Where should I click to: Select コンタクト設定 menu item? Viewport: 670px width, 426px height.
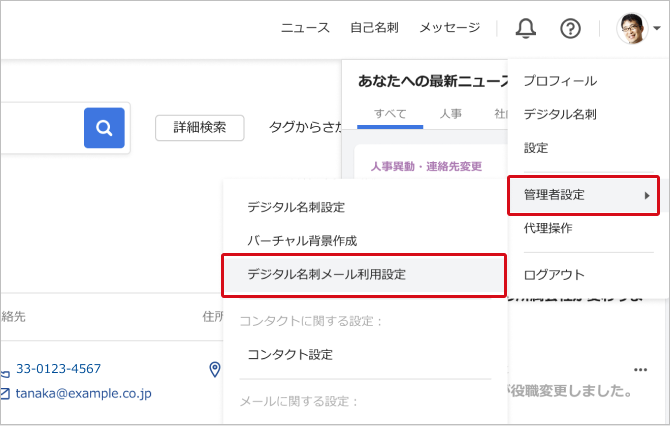click(290, 354)
